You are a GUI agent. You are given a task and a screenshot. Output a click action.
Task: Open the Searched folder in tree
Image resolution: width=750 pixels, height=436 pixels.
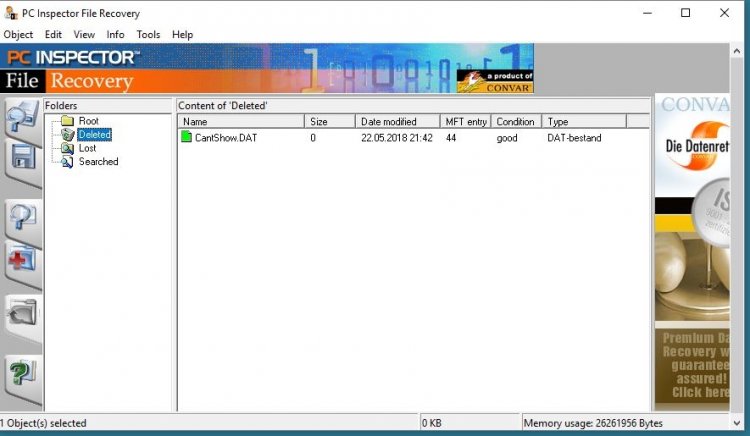point(98,161)
